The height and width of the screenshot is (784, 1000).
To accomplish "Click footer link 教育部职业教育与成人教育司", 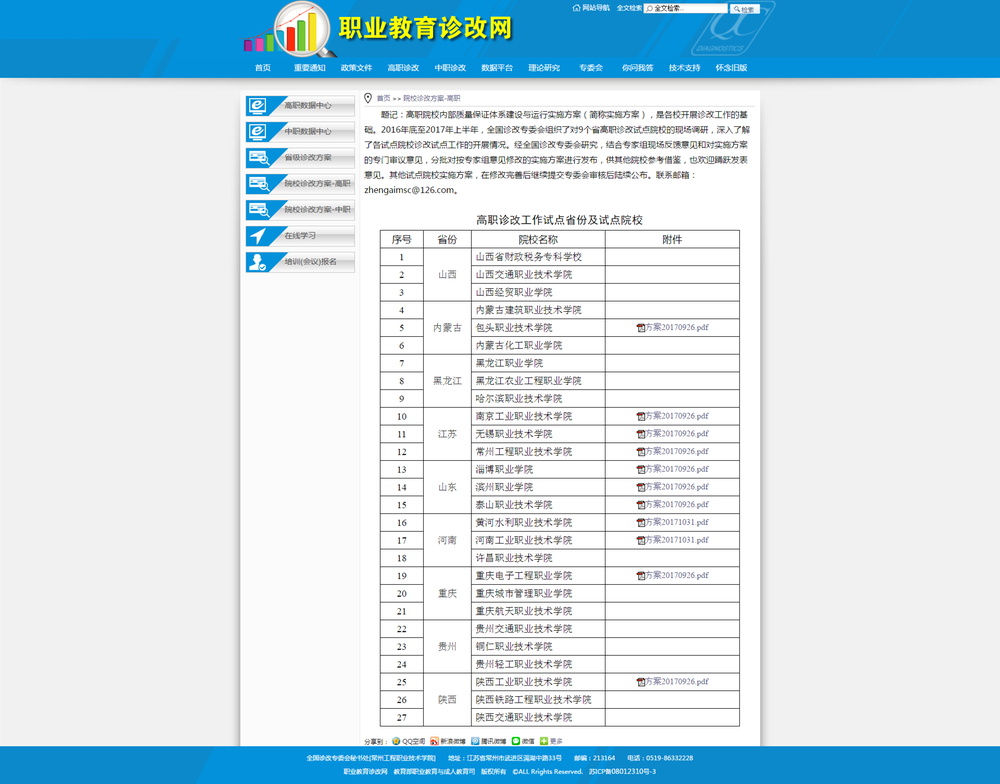I will point(434,772).
